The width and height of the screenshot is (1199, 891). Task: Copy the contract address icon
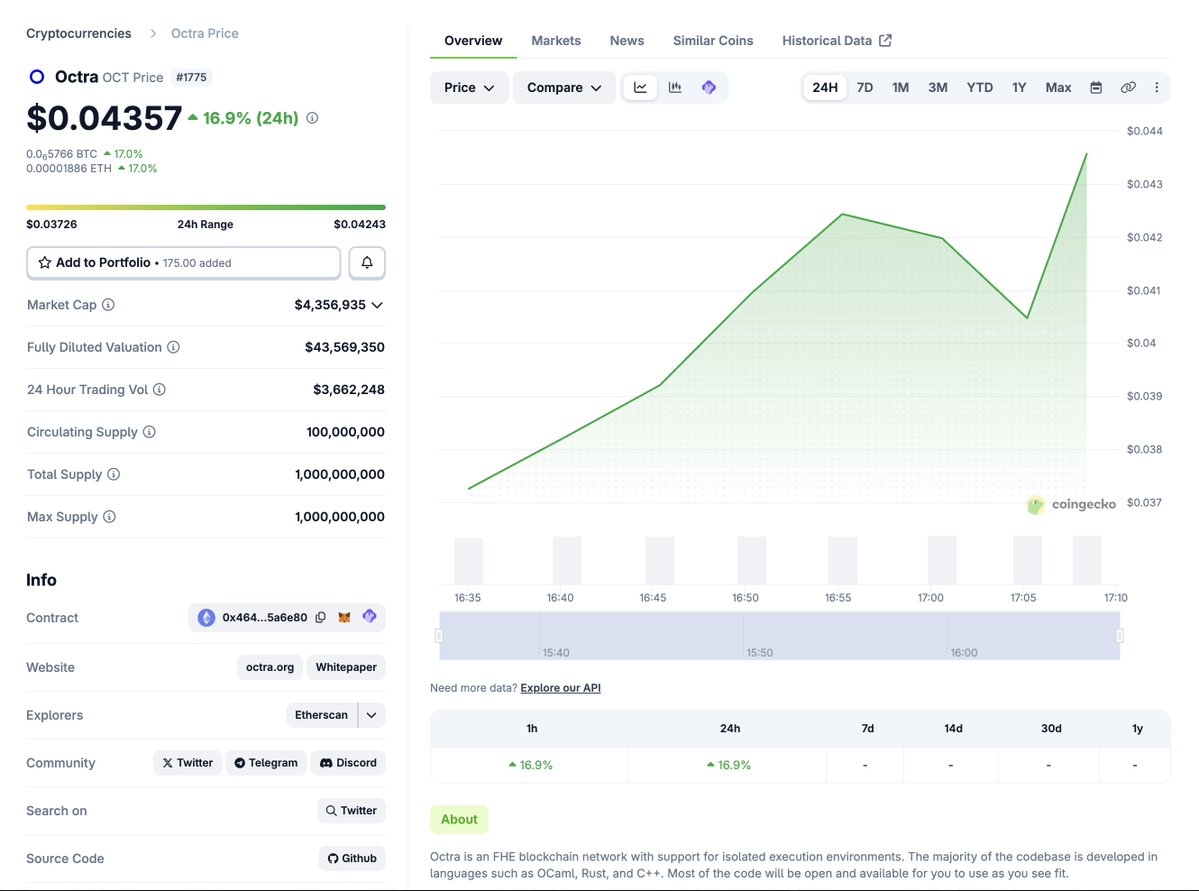coord(321,617)
